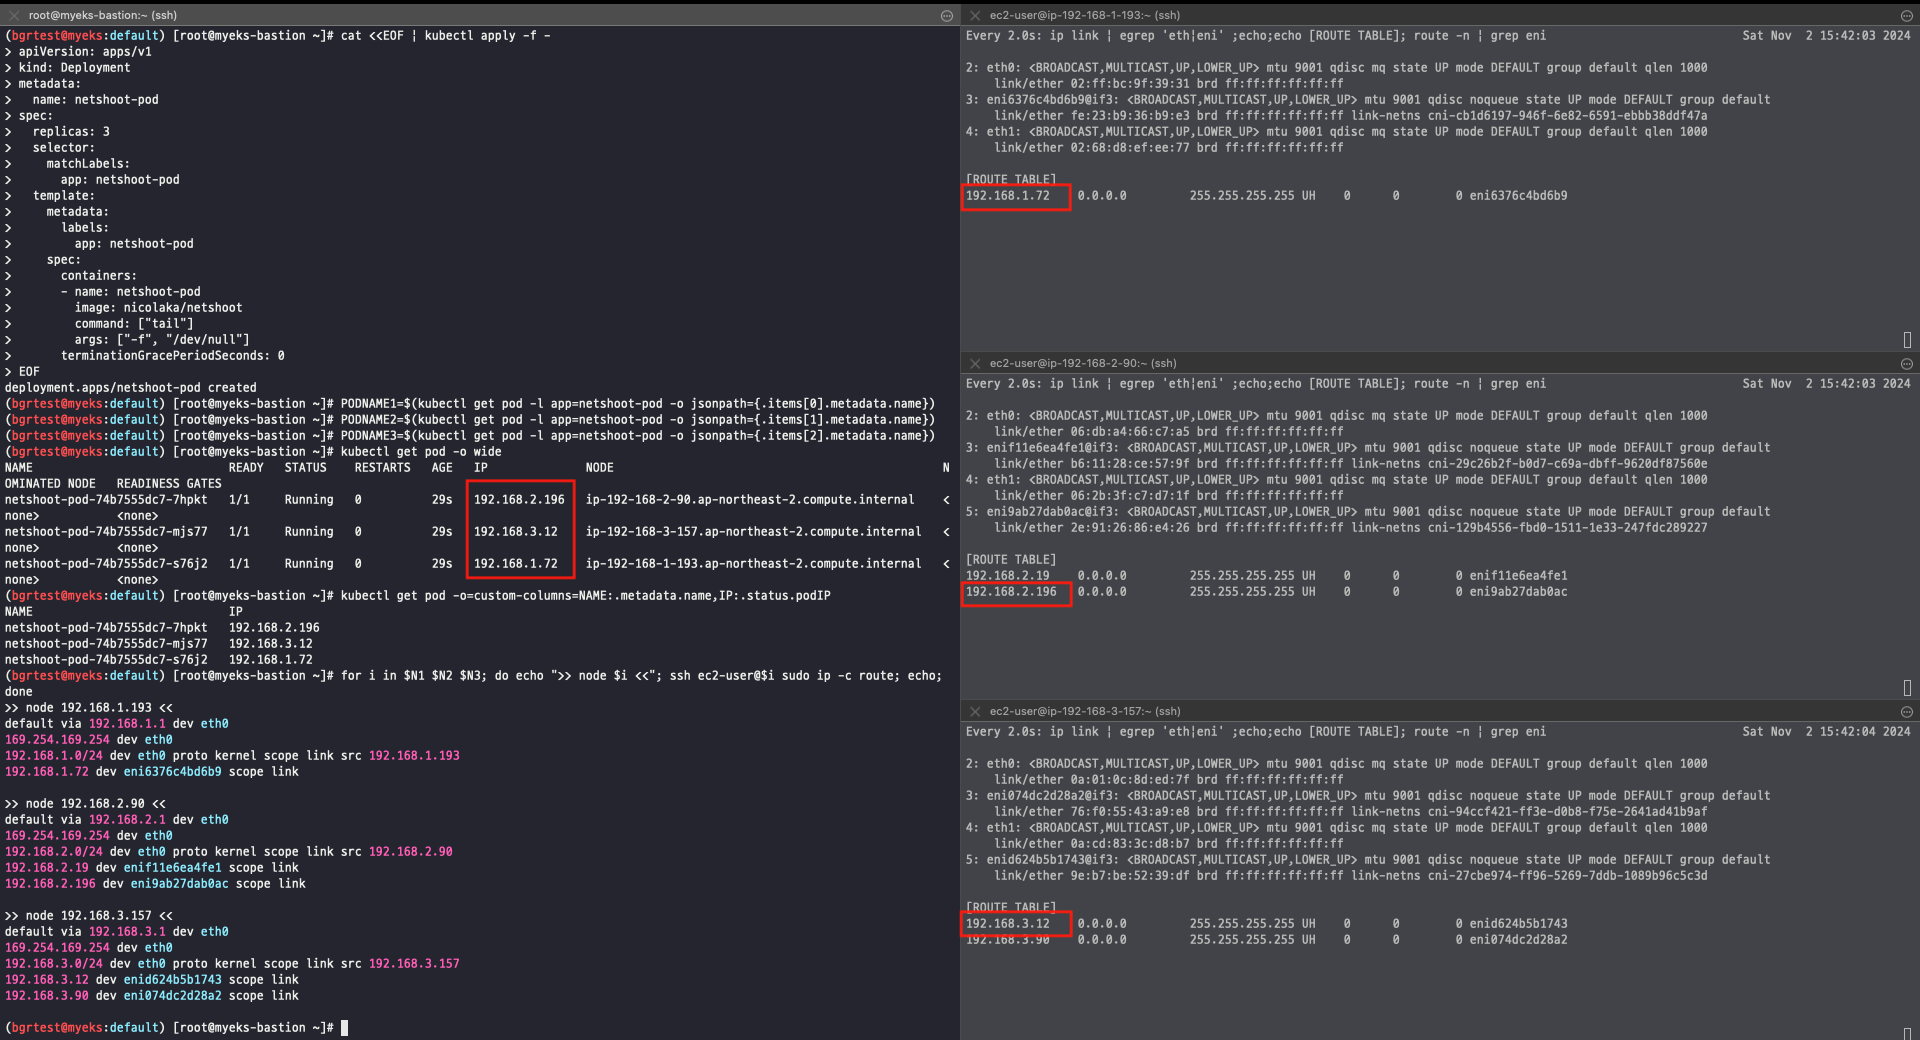Viewport: 1920px width, 1040px height.
Task: Click '192.168.2.19 dev enif11e6ea4fe1 scope link' line
Action: (152, 867)
